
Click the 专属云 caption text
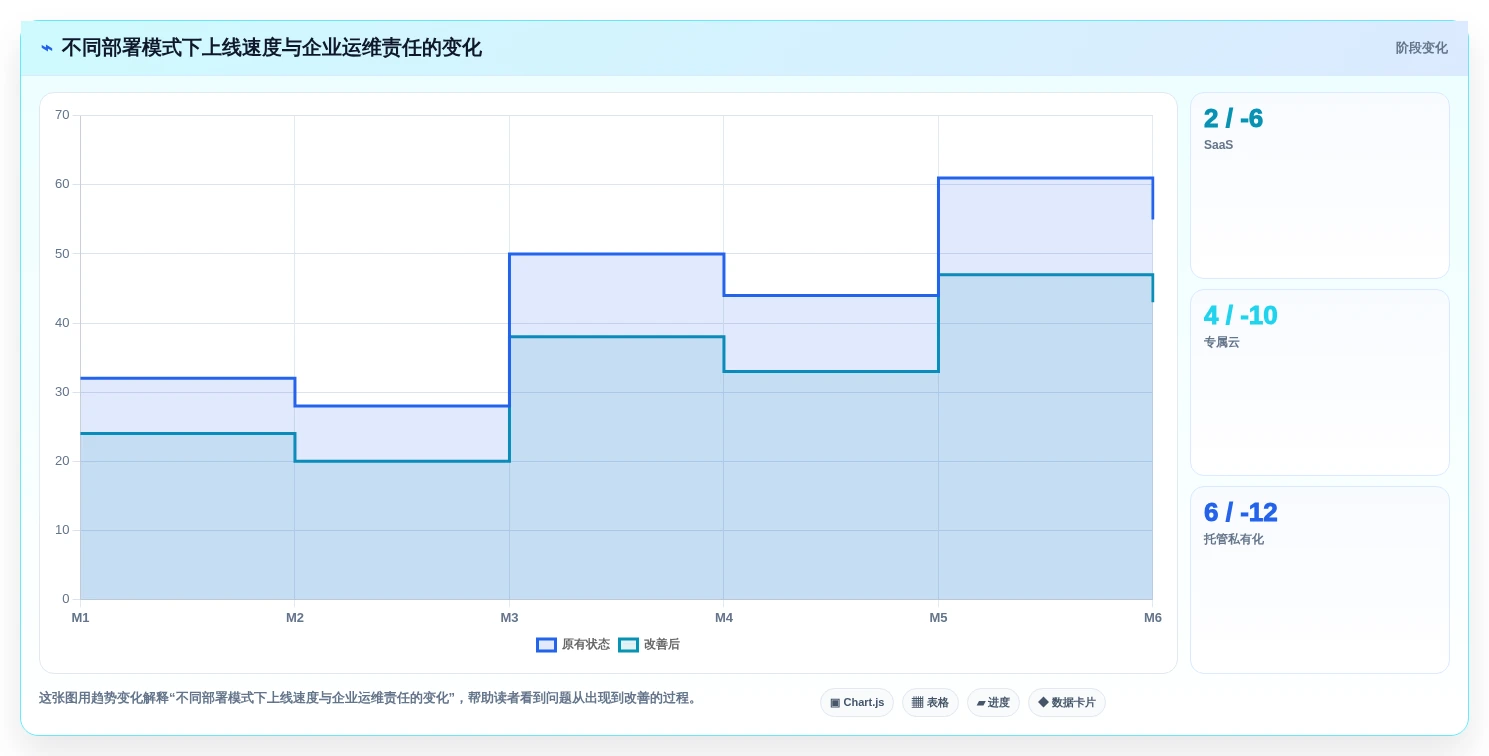(x=1221, y=342)
